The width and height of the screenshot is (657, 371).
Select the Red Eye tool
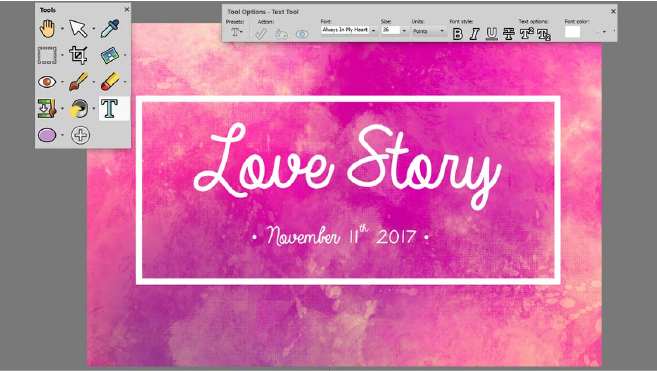(x=47, y=81)
